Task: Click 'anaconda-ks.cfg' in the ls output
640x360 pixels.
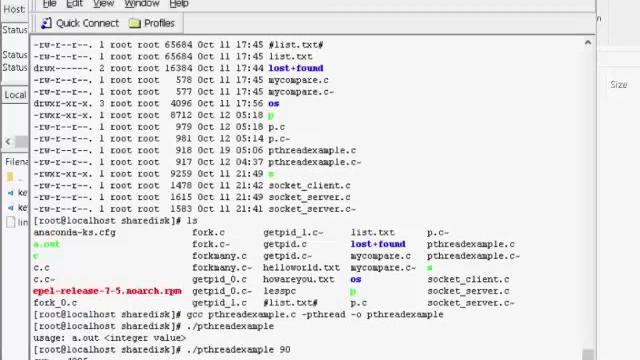Action: [75, 233]
